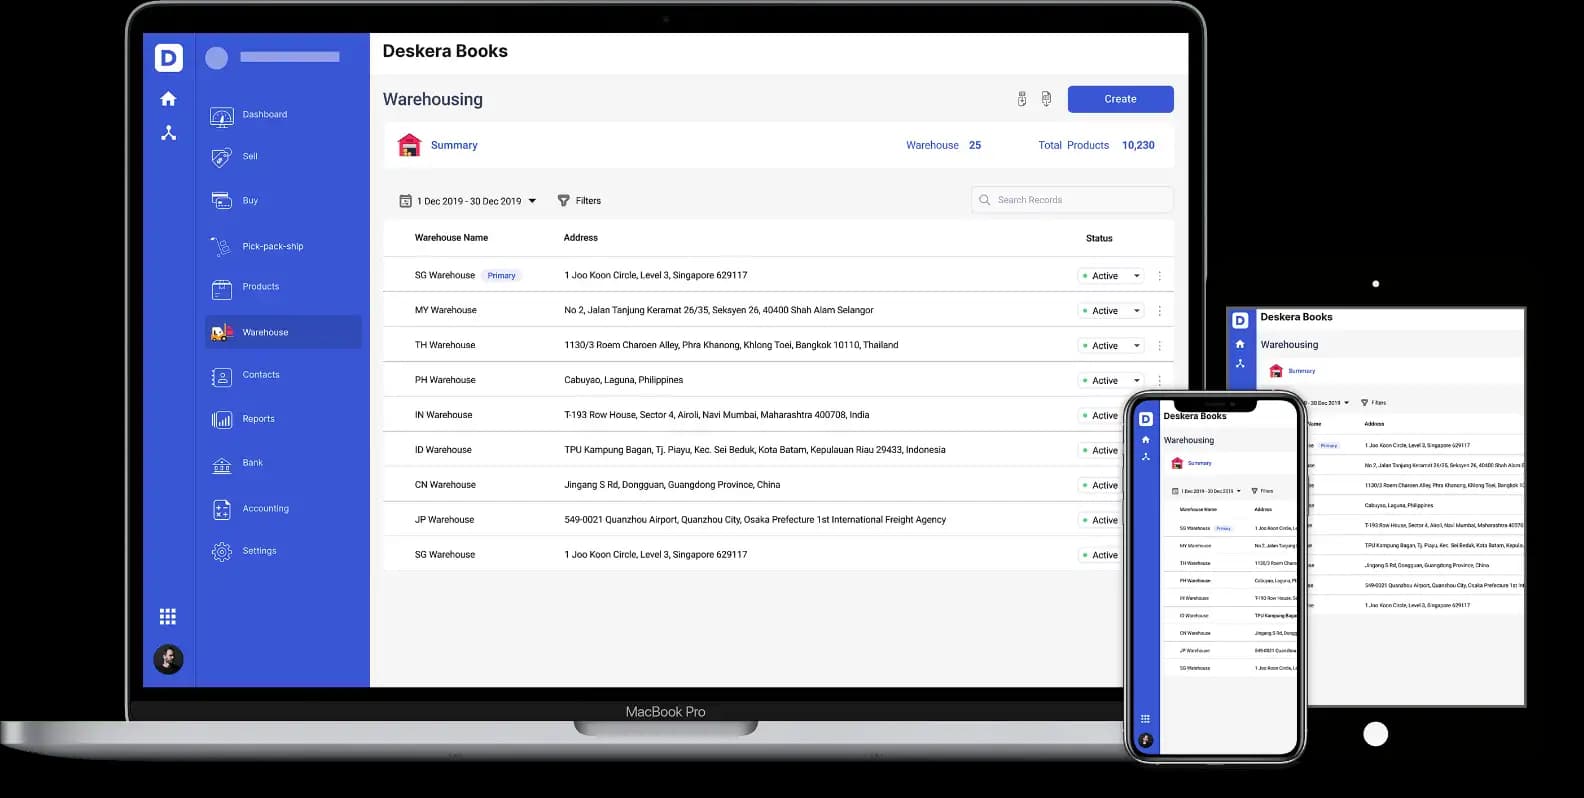1584x798 pixels.
Task: Click the Filters funnel icon
Action: pyautogui.click(x=564, y=201)
